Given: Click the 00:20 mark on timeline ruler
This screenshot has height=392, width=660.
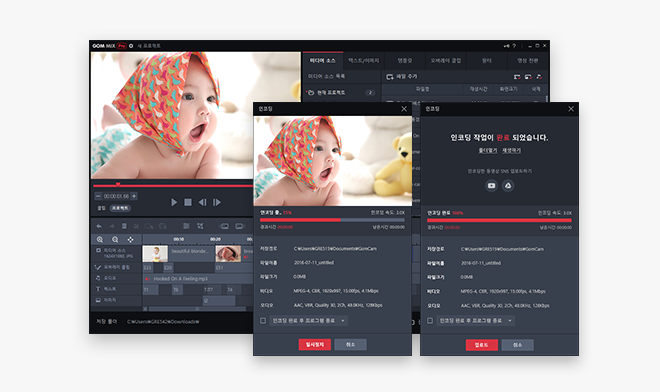Looking at the screenshot, I should point(215,239).
